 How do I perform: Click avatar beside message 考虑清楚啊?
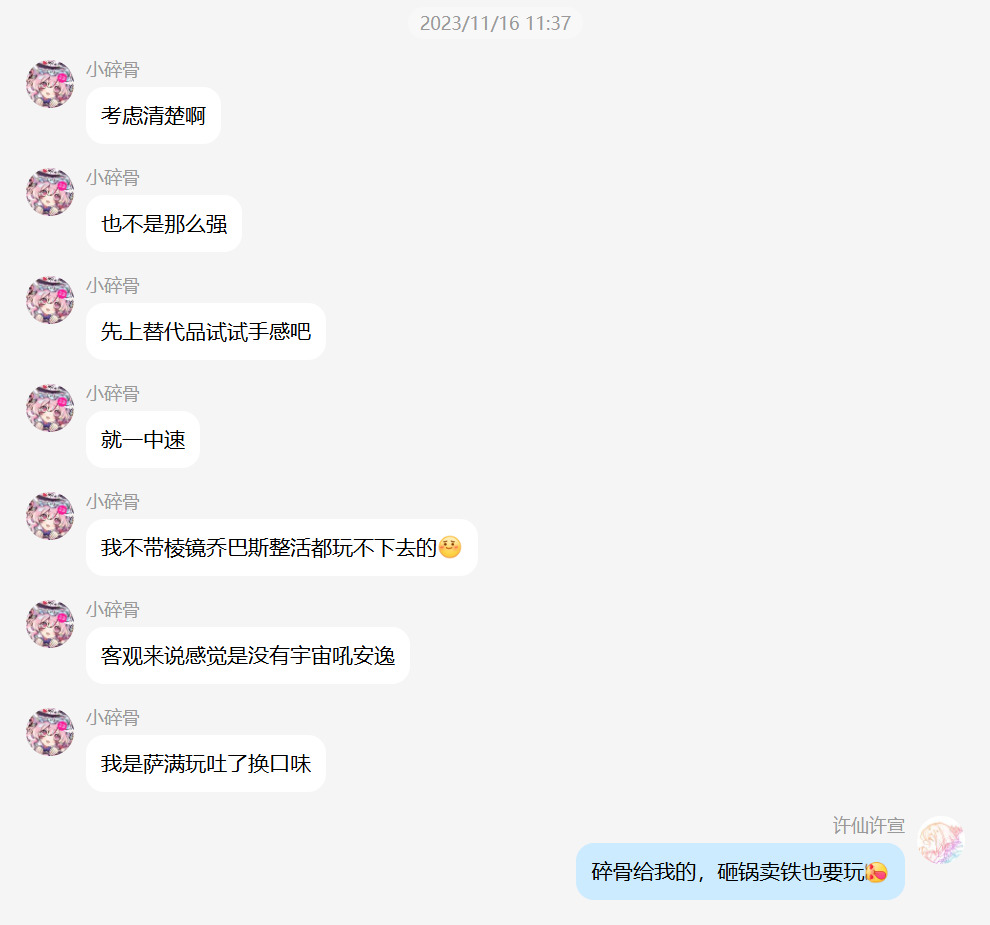coord(50,84)
